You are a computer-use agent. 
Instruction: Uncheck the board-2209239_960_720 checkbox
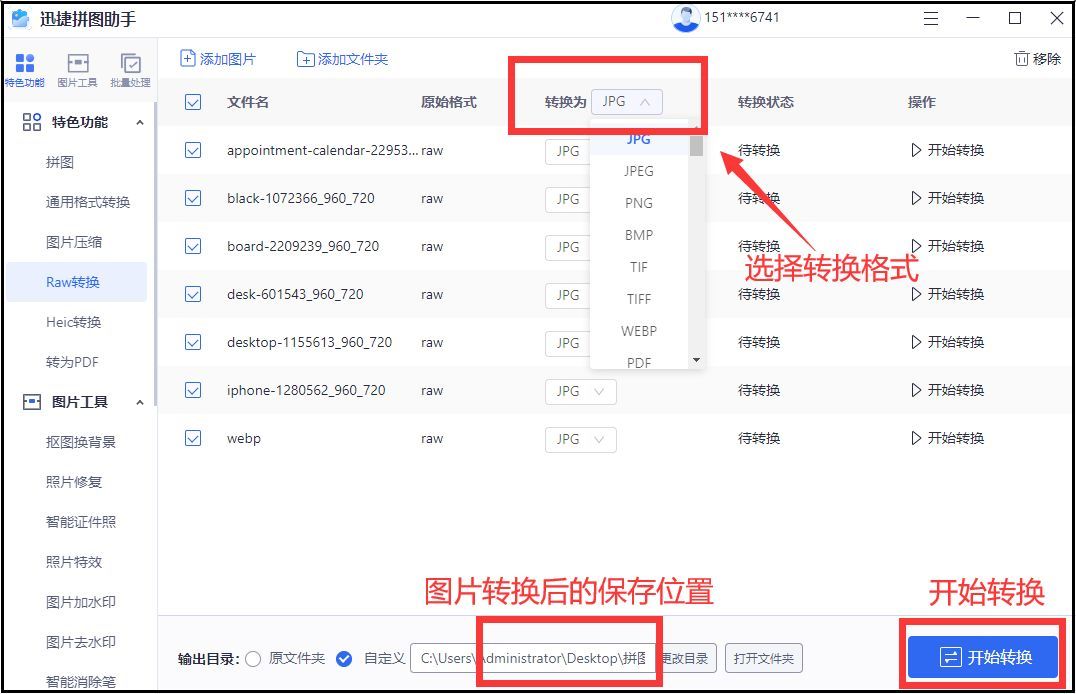(193, 246)
